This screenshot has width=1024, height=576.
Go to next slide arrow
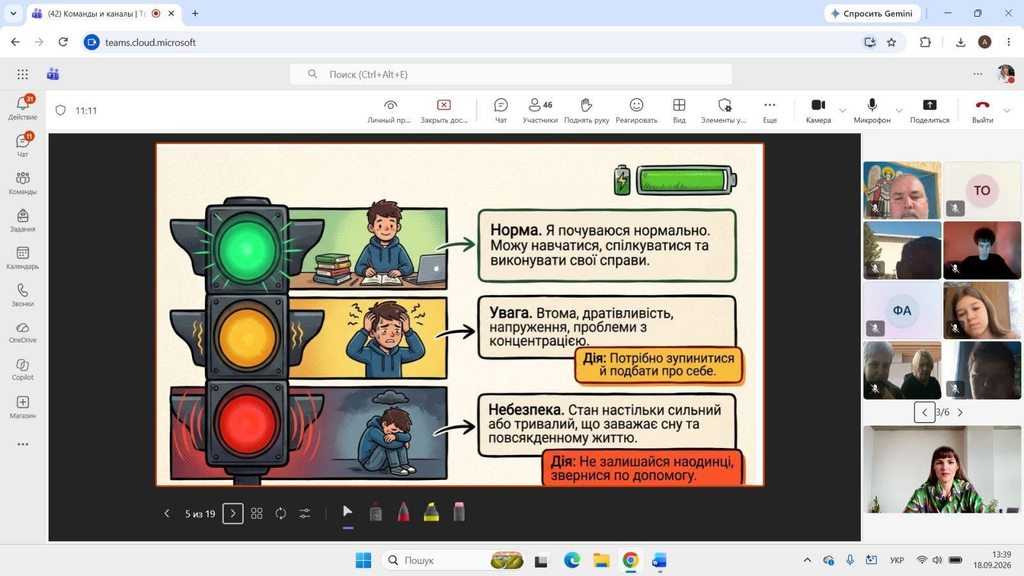click(233, 513)
